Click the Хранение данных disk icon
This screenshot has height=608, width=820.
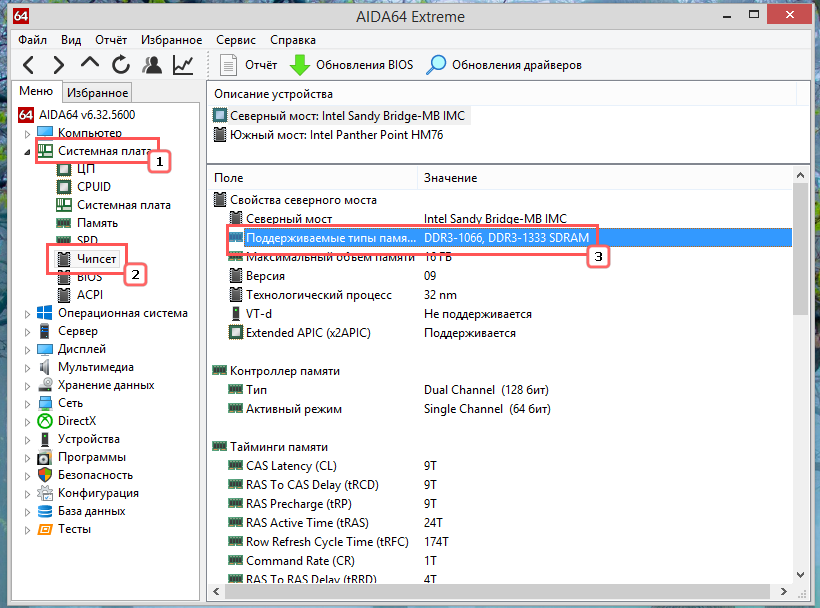(x=45, y=385)
